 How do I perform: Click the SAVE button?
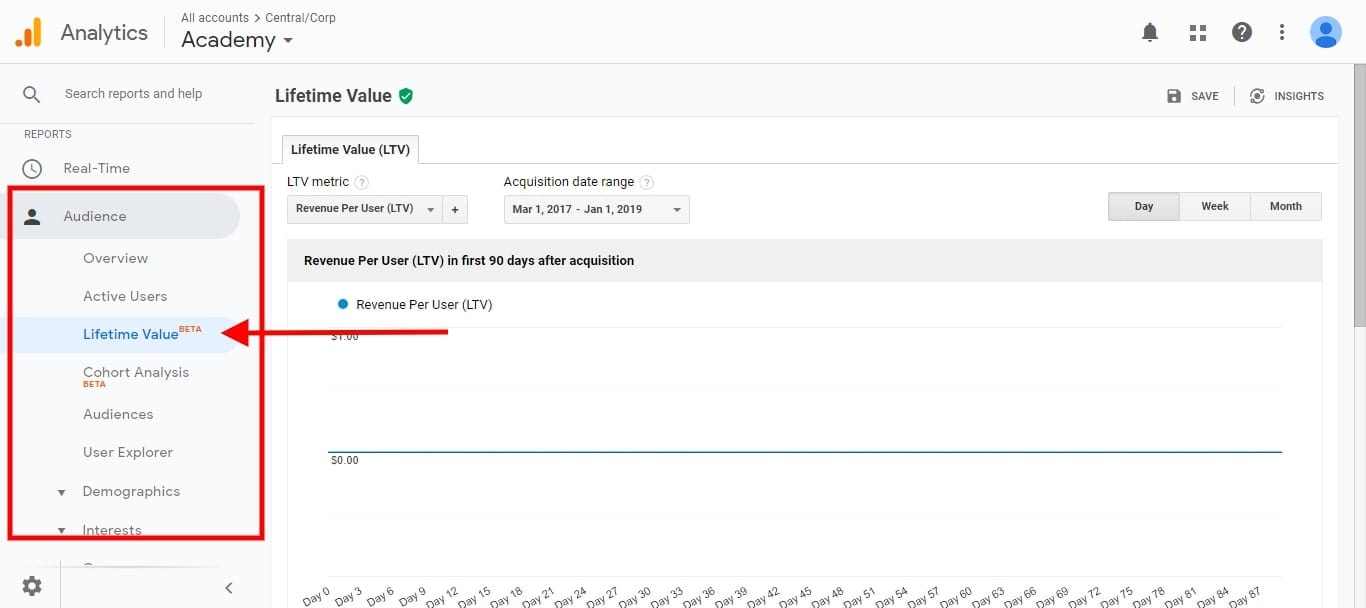[x=1192, y=96]
